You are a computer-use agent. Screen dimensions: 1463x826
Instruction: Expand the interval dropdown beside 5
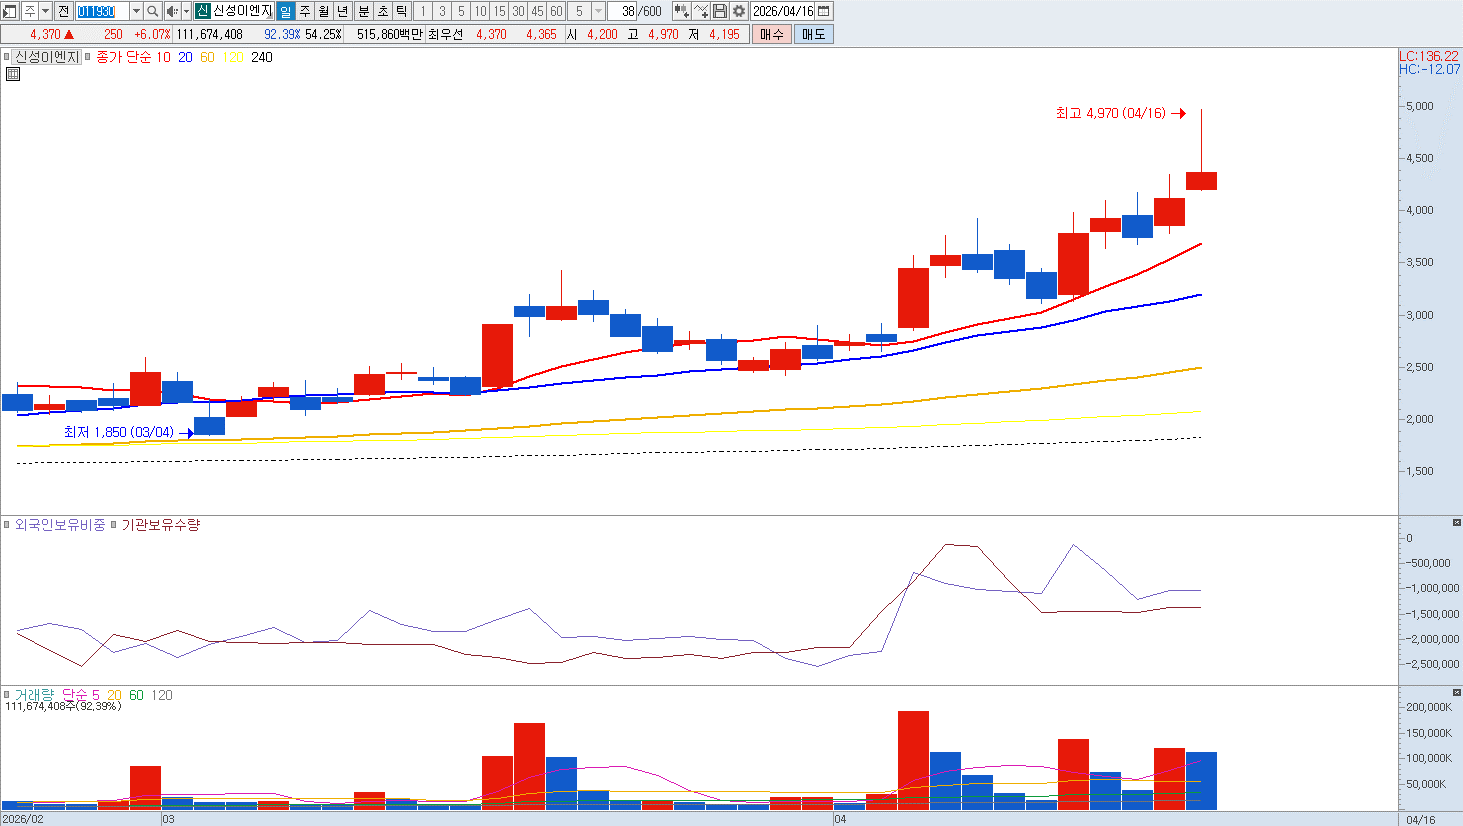(598, 11)
